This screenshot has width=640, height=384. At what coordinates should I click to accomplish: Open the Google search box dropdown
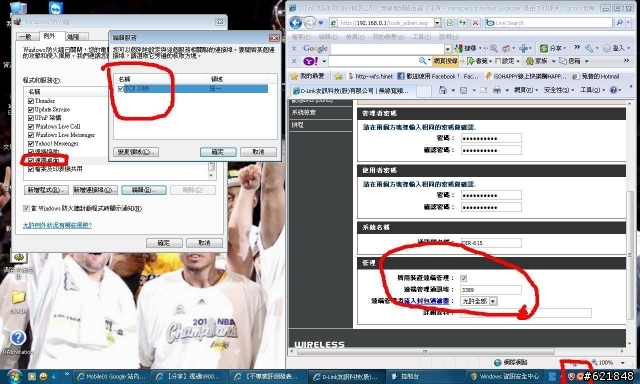click(448, 49)
